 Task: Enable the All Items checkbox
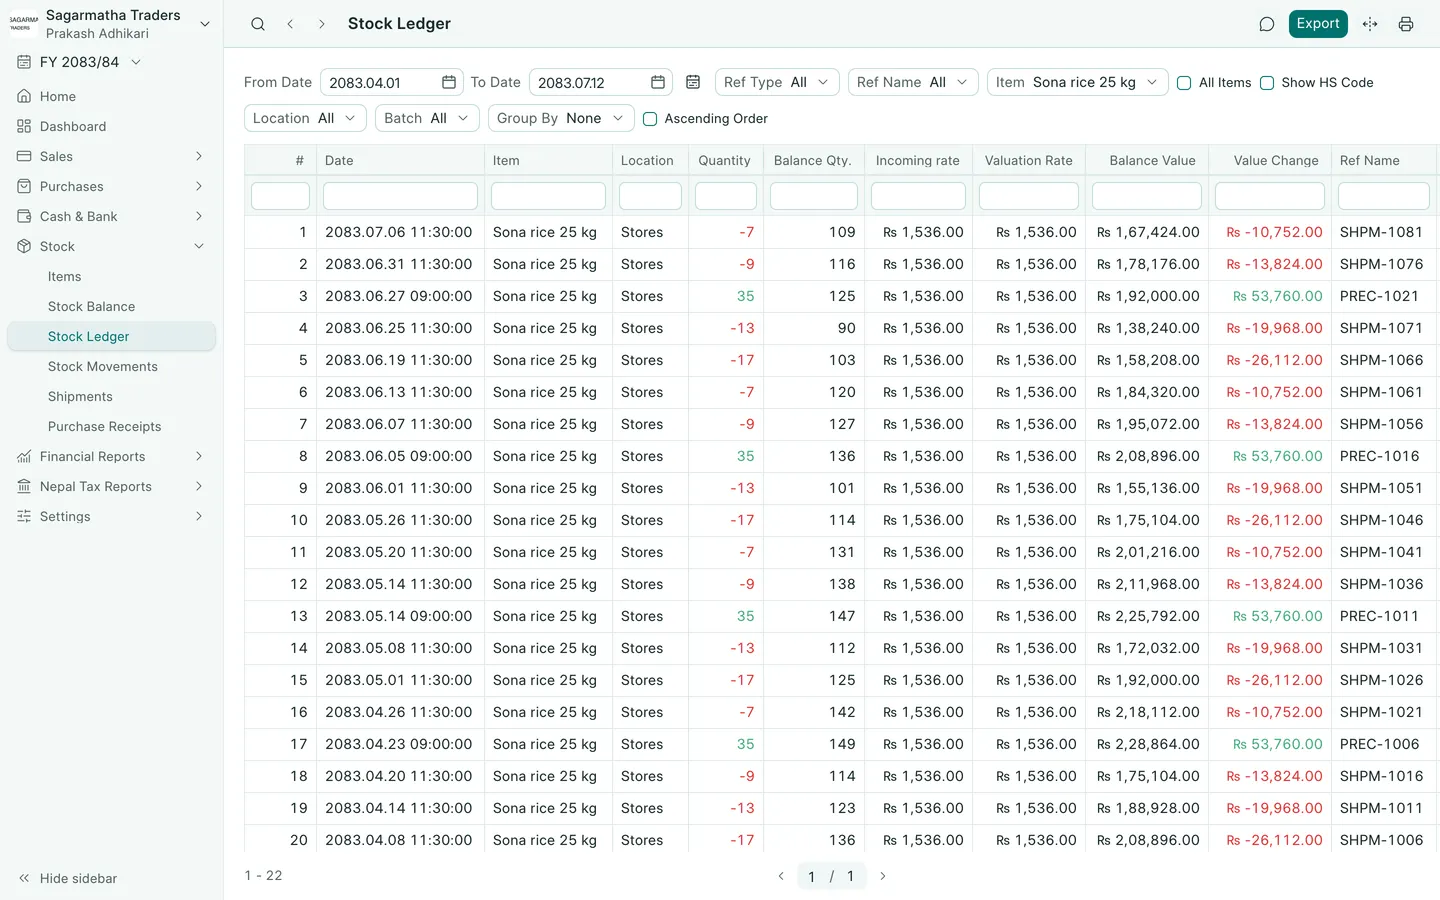click(x=1184, y=83)
